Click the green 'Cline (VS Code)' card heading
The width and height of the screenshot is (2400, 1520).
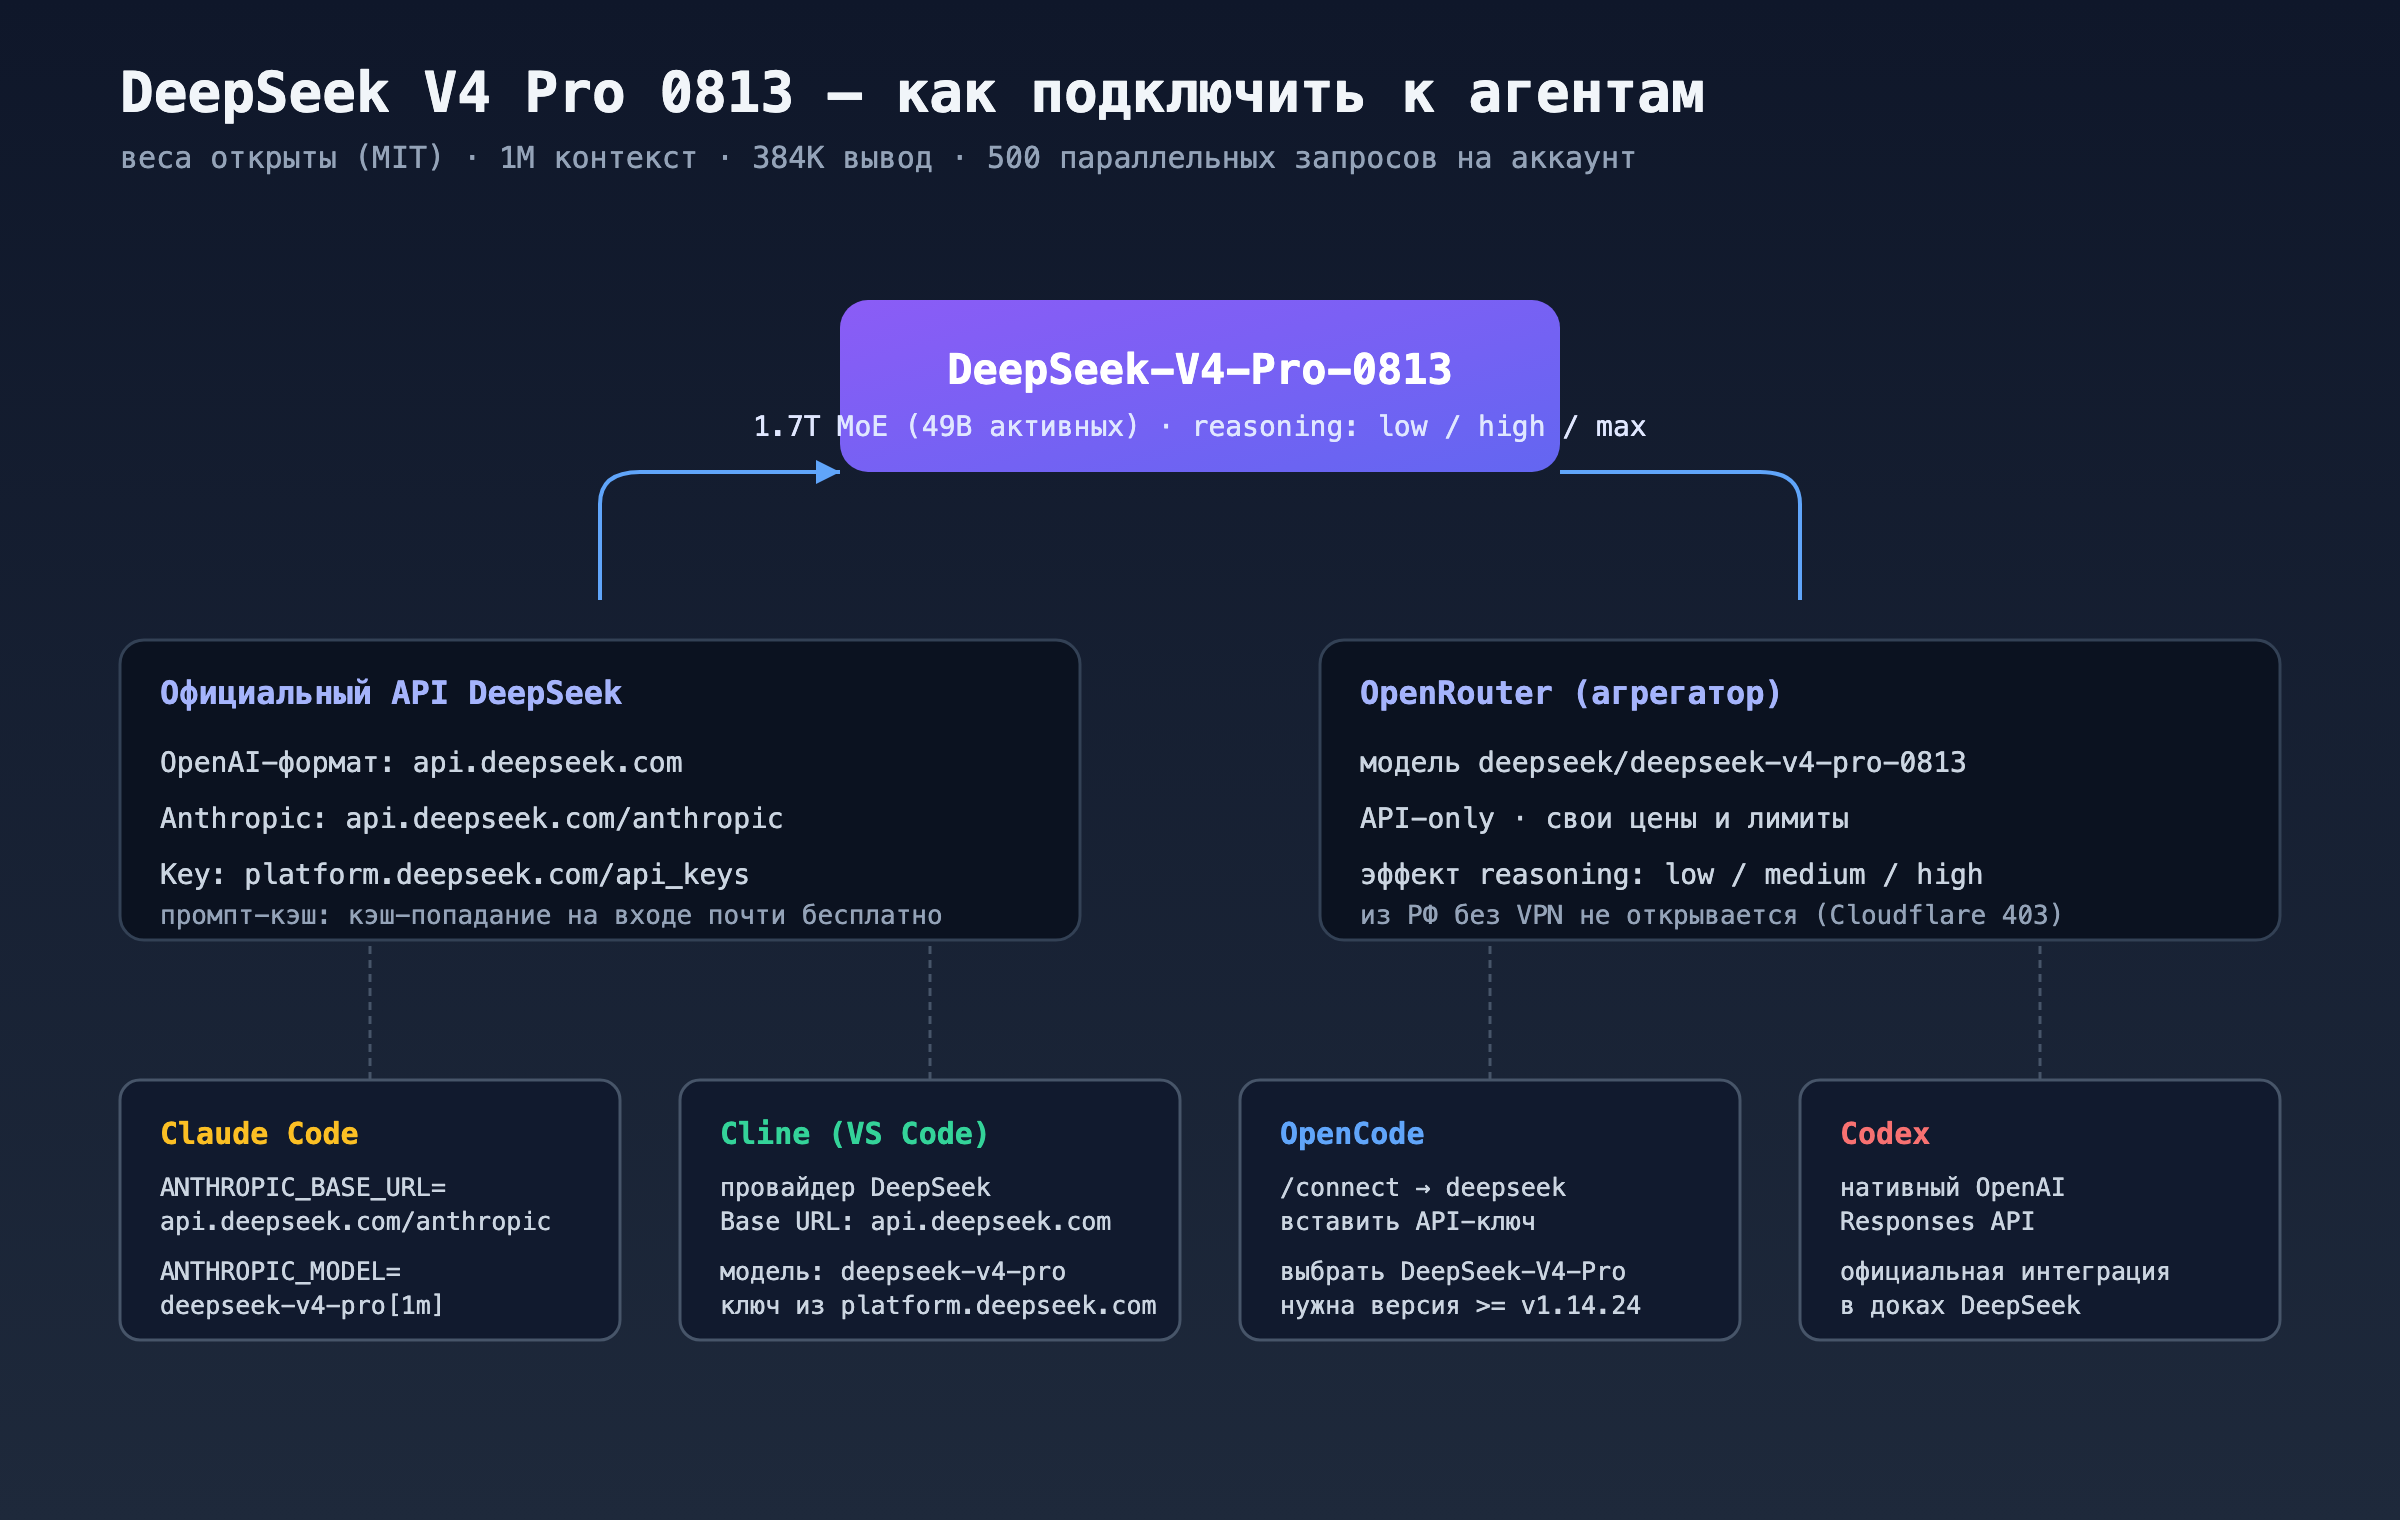(x=854, y=1133)
